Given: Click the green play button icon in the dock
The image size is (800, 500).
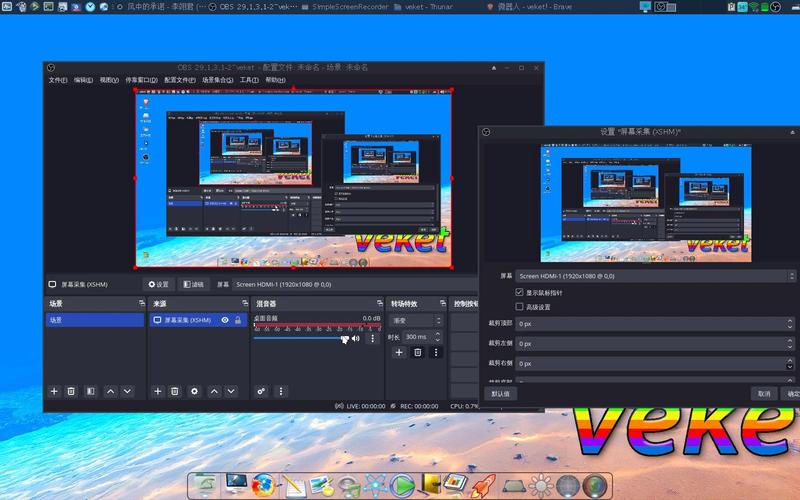Looking at the screenshot, I should coord(402,485).
